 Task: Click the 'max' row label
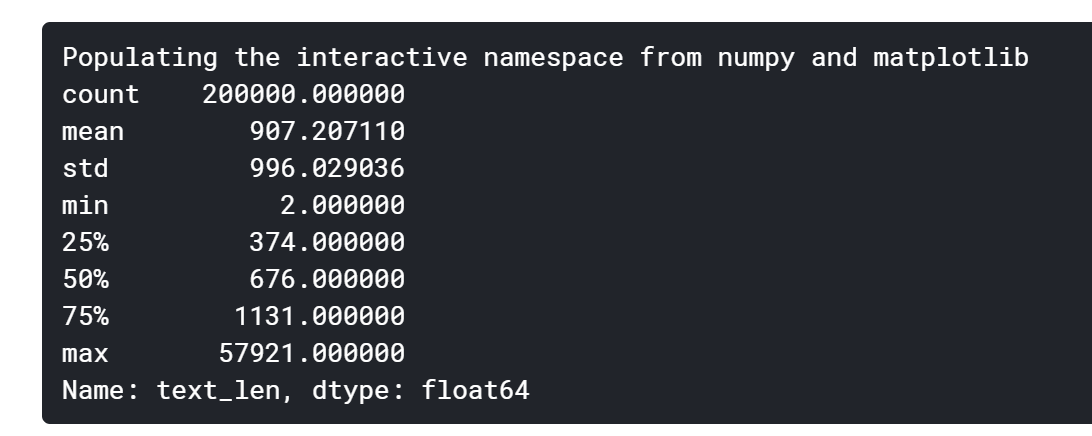pyautogui.click(x=85, y=353)
